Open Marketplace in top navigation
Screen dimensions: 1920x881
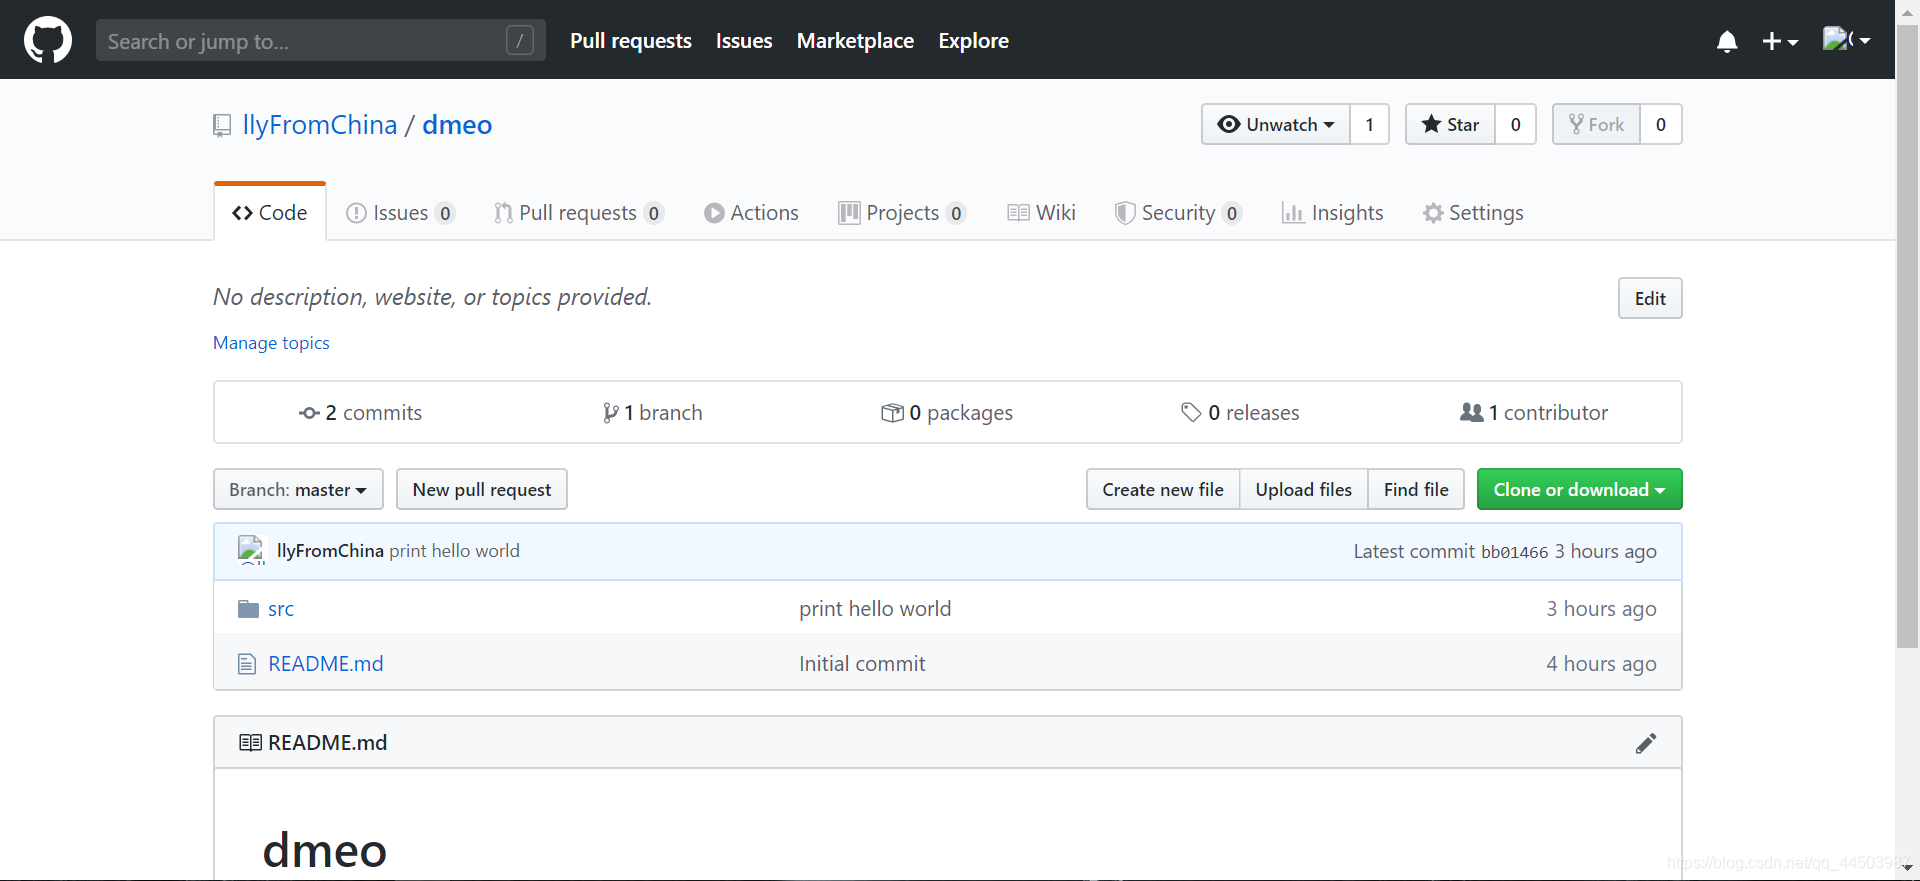coord(855,41)
